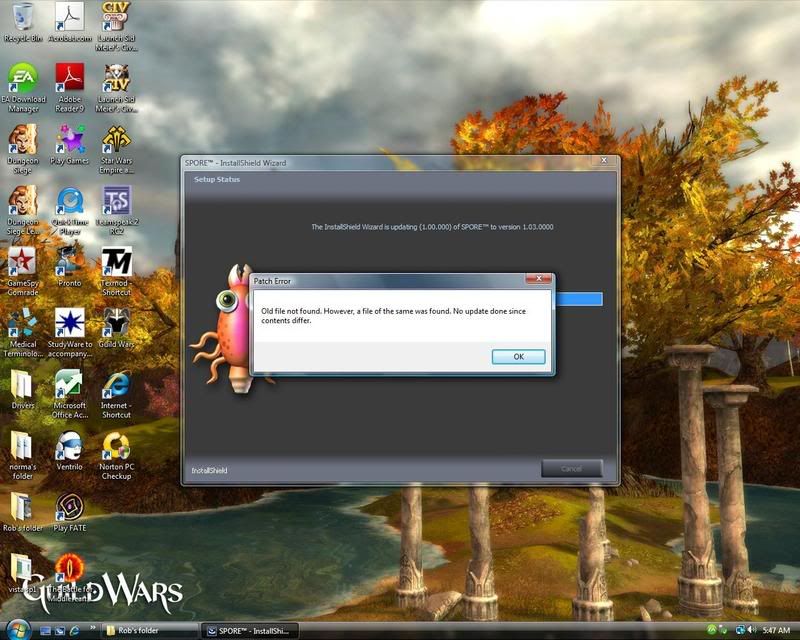The width and height of the screenshot is (800, 640).
Task: Click the Cancel button in InstallShield Wizard
Action: click(x=571, y=469)
